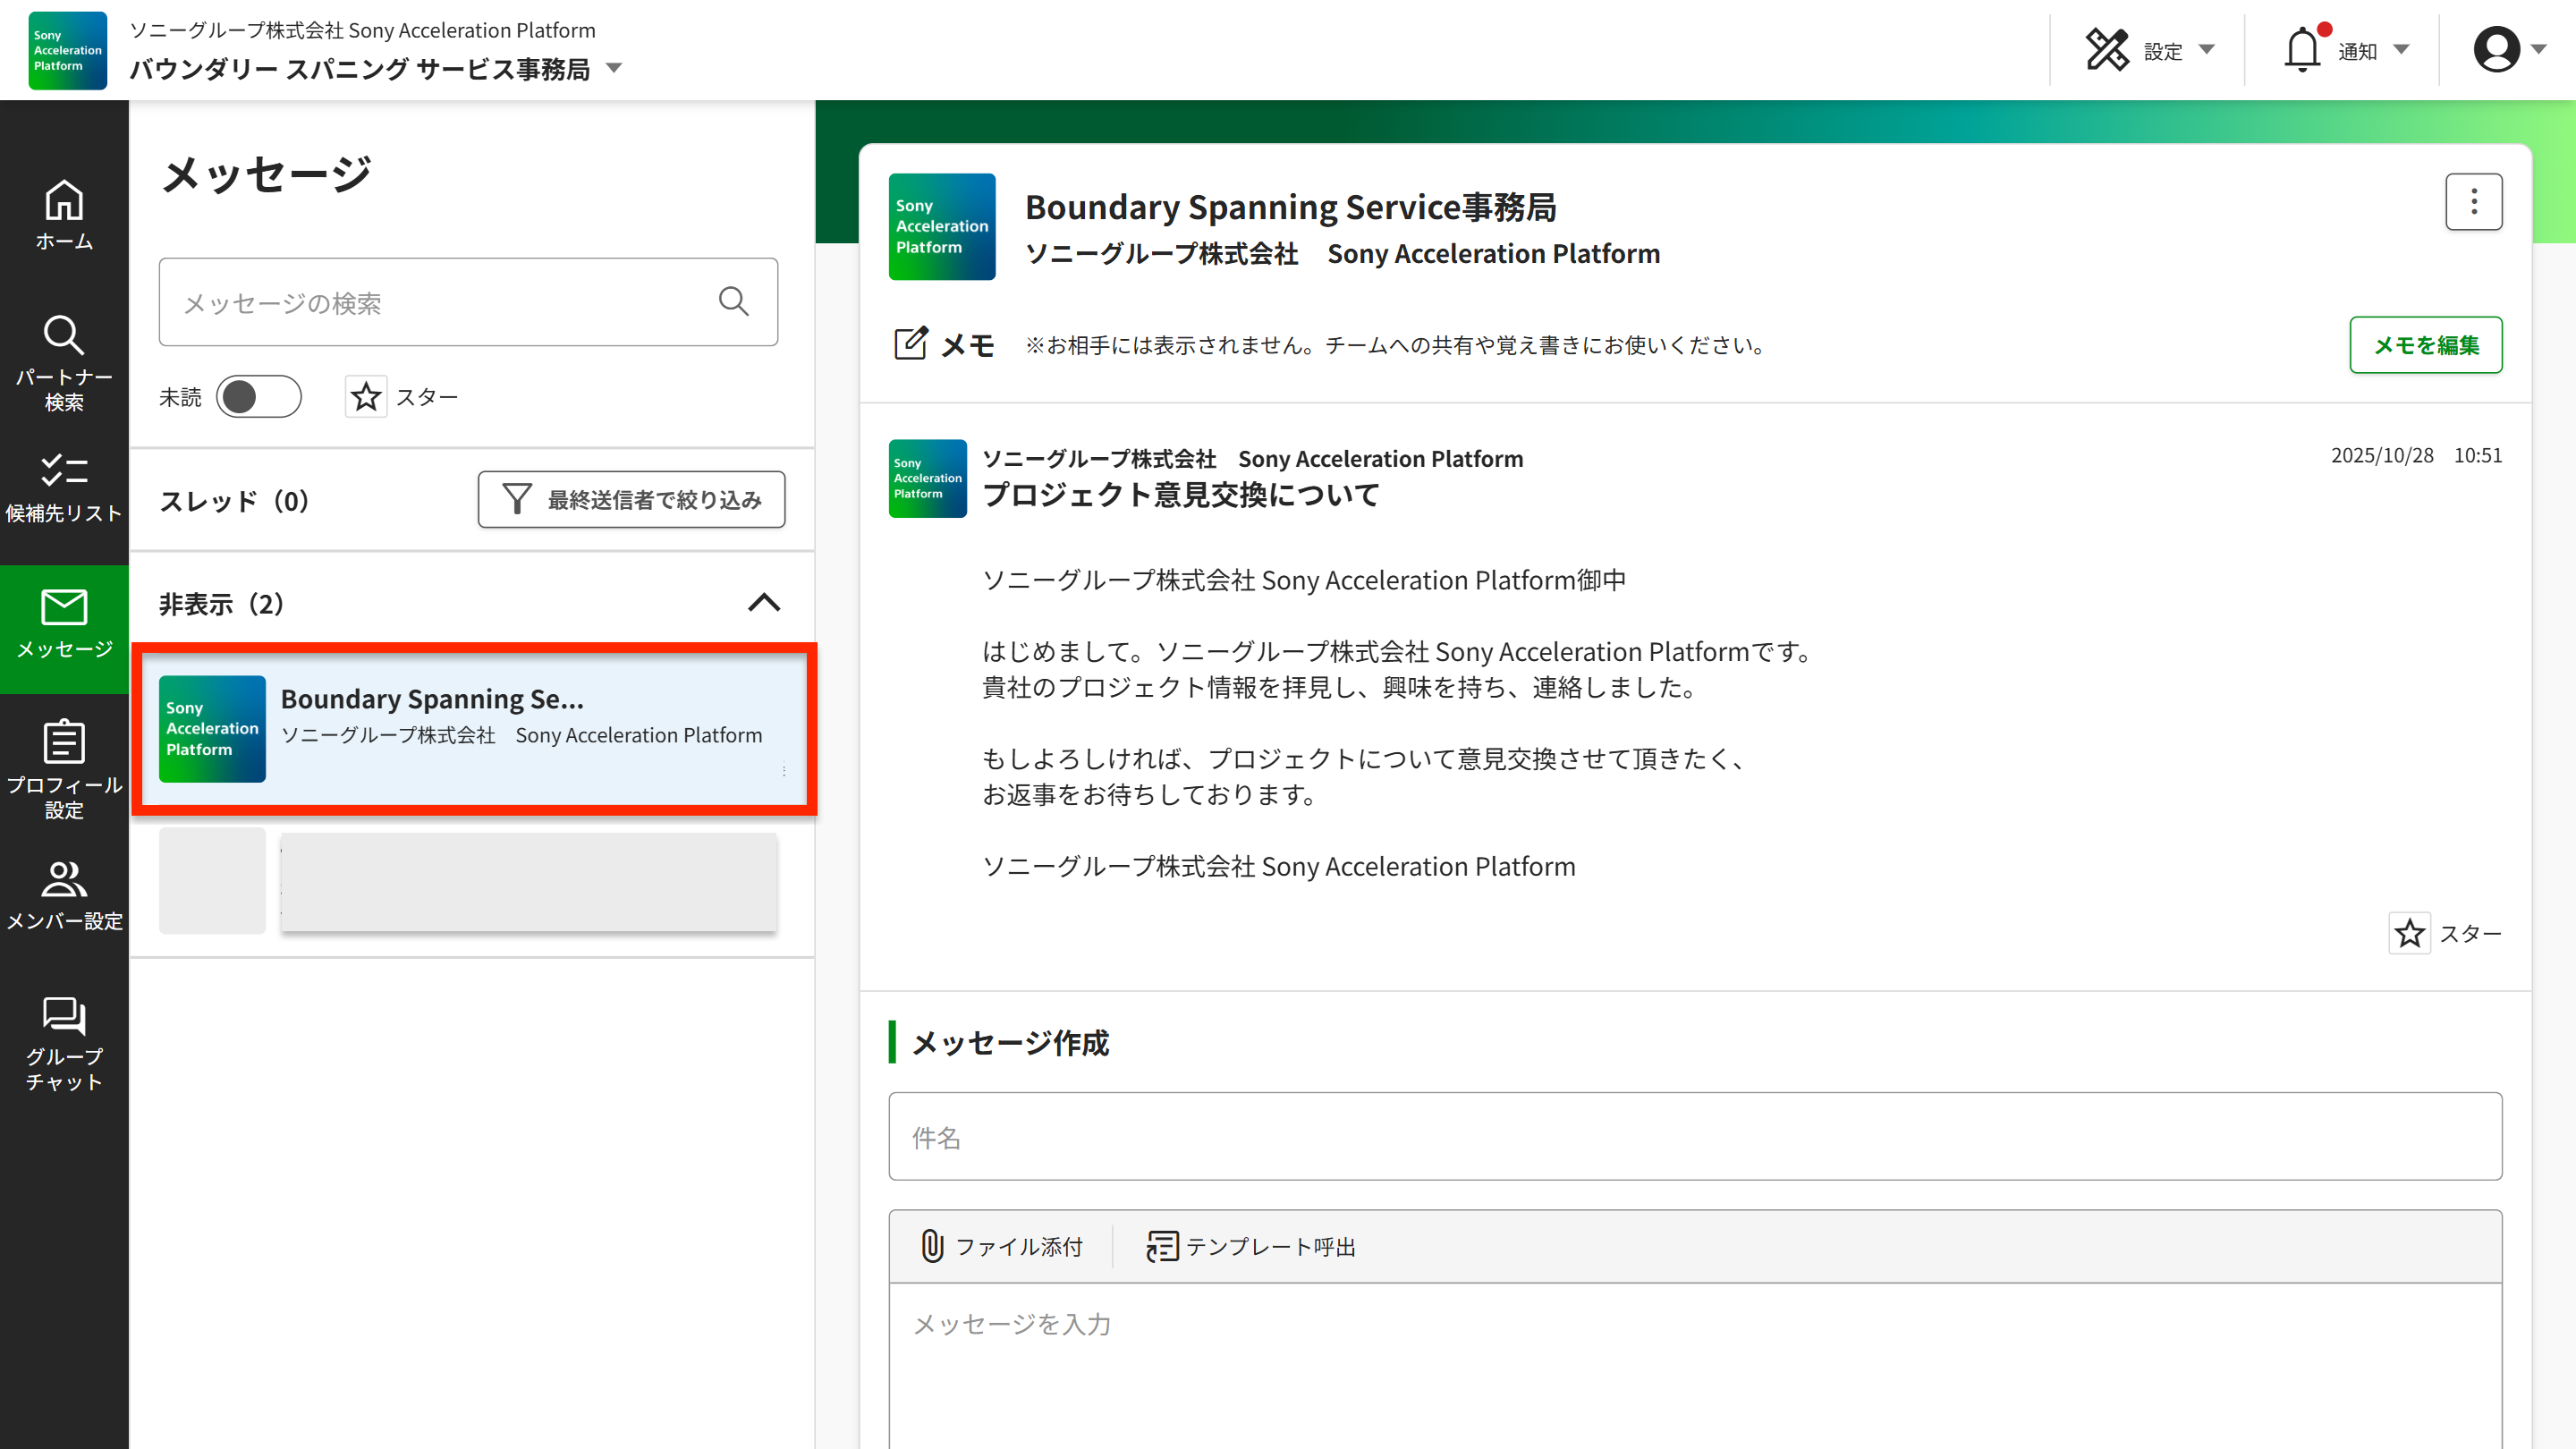This screenshot has width=2576, height=1449.
Task: Open the settings (設定) dropdown
Action: click(2151, 50)
